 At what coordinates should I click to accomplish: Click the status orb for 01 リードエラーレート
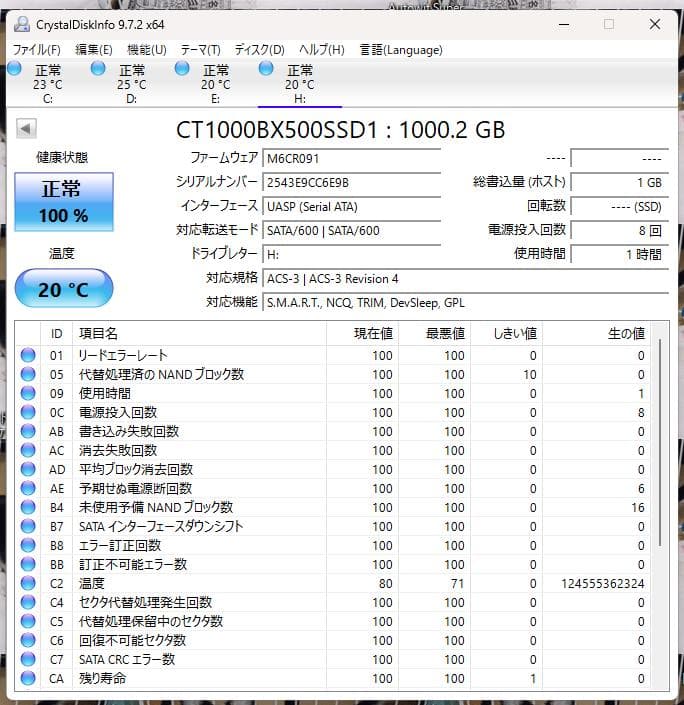click(x=28, y=355)
